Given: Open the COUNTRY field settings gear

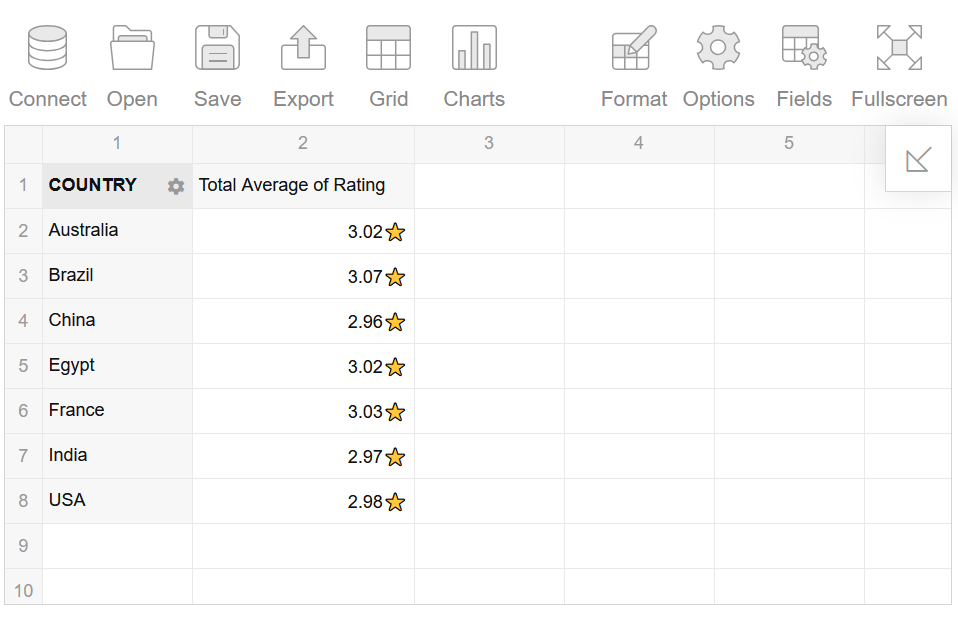Looking at the screenshot, I should pyautogui.click(x=175, y=185).
